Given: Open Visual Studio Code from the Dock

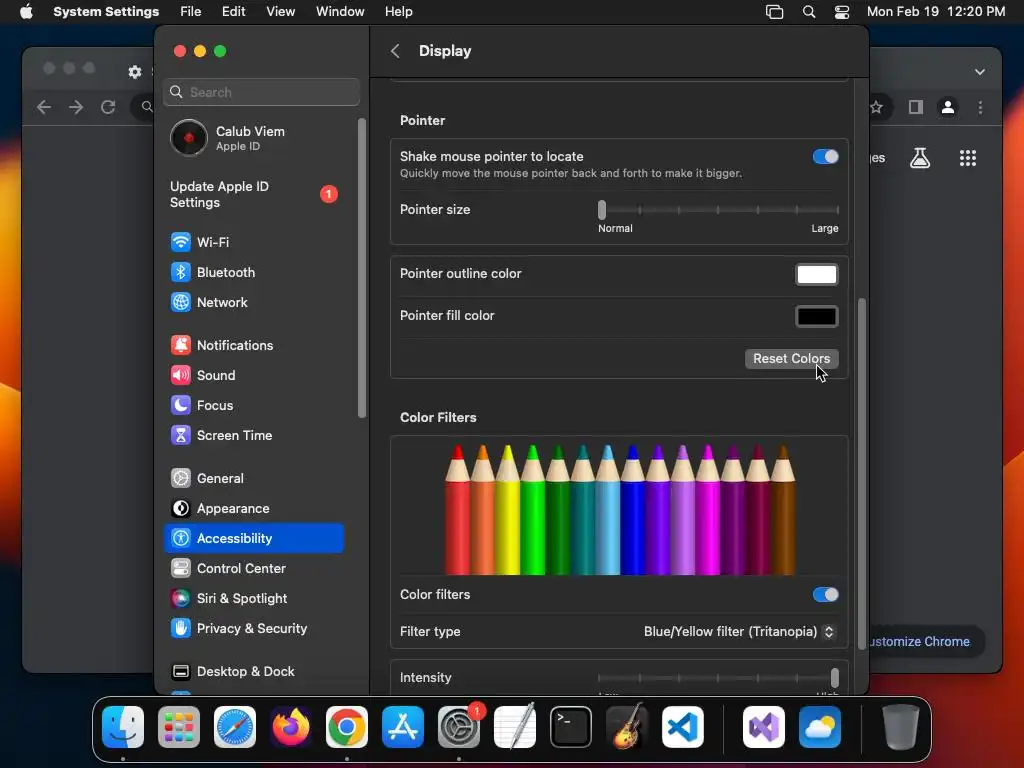Looking at the screenshot, I should 682,727.
